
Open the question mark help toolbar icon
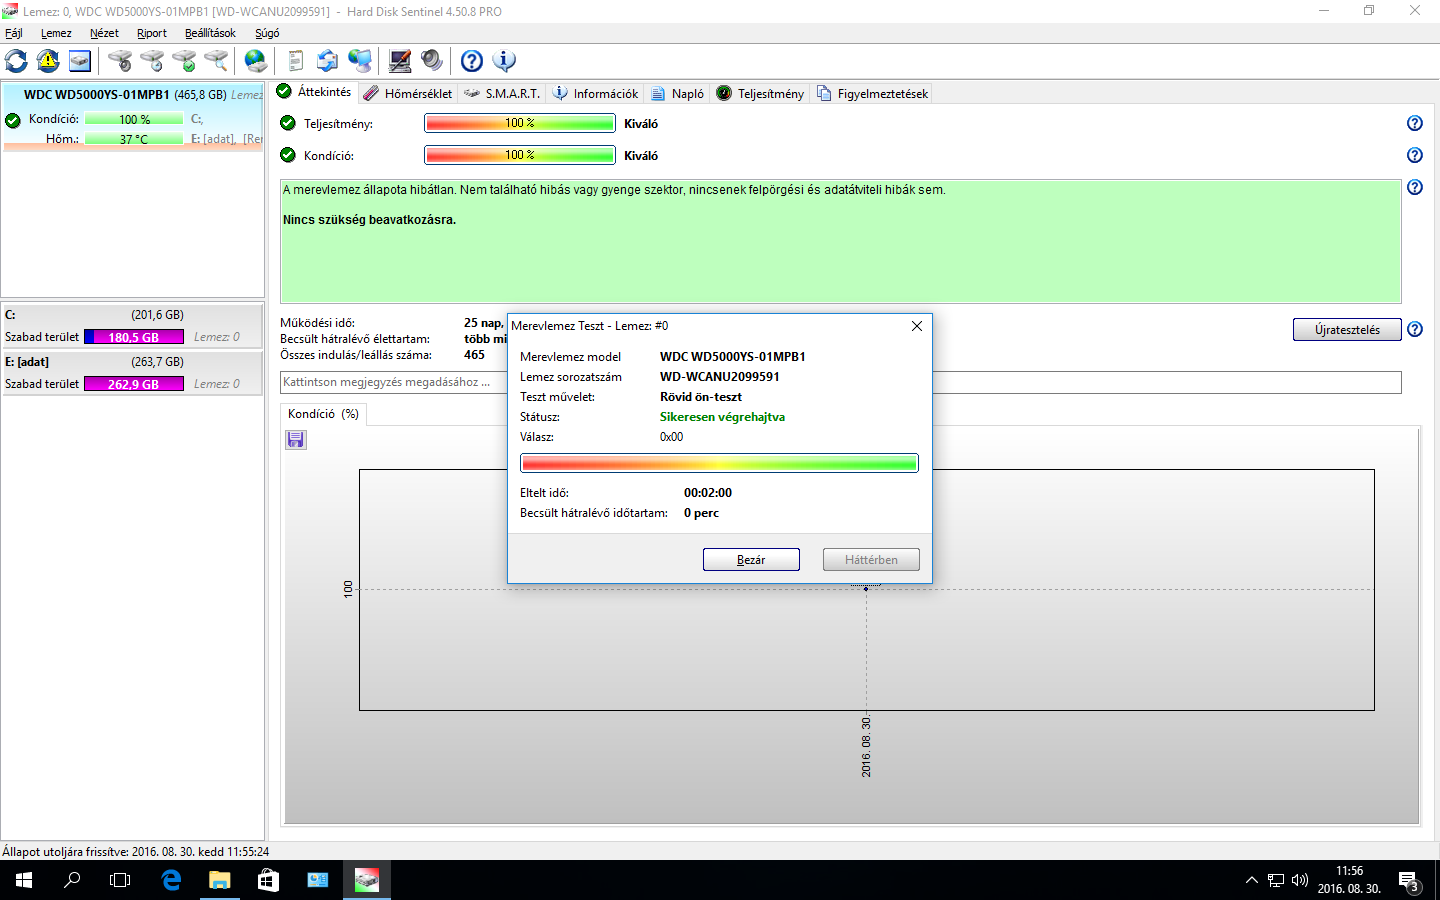pyautogui.click(x=472, y=61)
